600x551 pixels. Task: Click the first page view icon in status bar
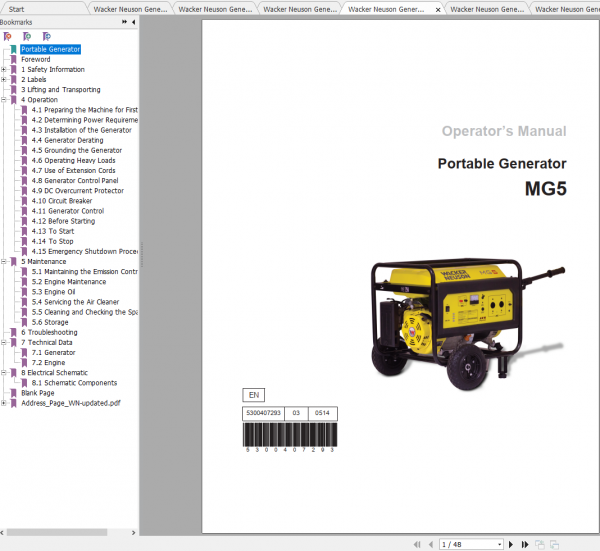(x=540, y=544)
